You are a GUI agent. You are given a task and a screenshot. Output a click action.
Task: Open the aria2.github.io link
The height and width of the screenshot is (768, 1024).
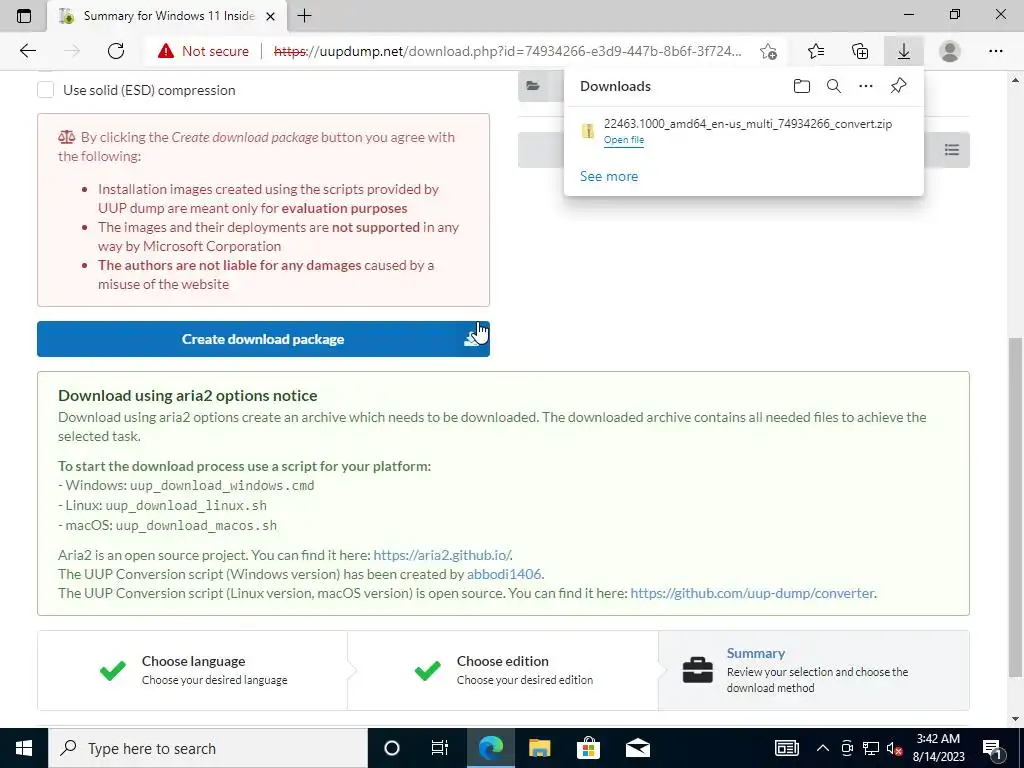[442, 555]
